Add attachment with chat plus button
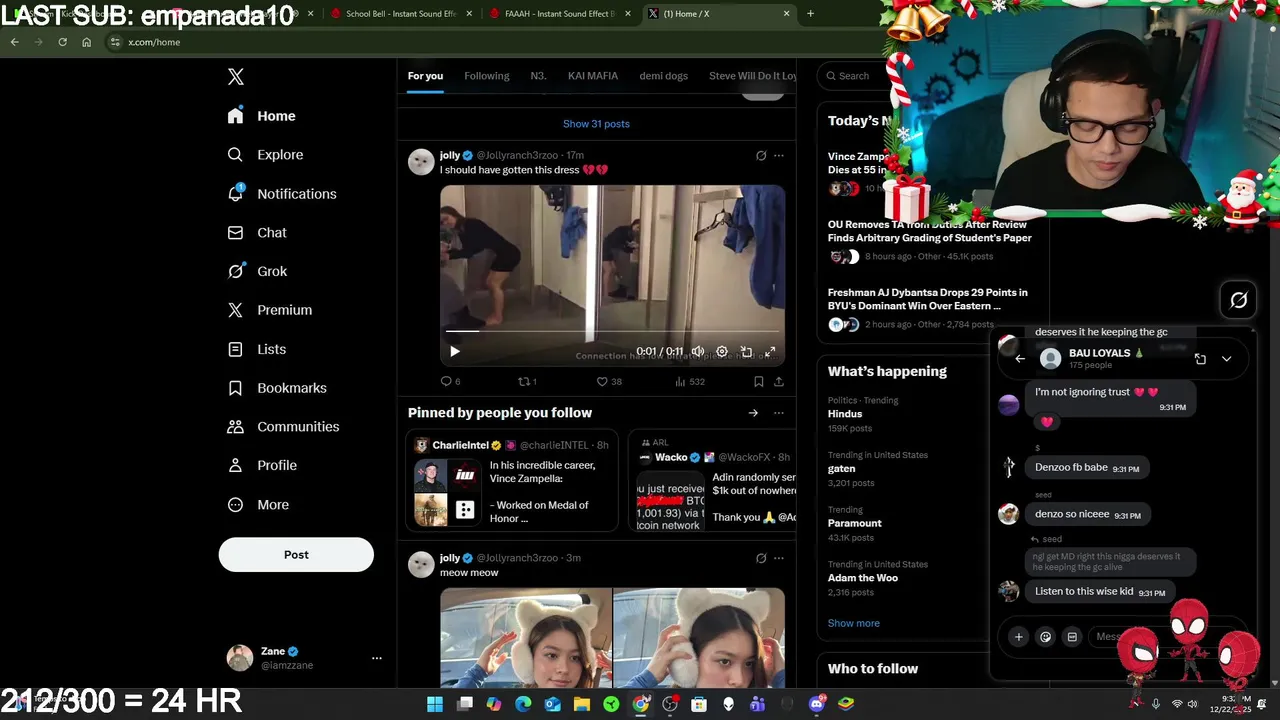This screenshot has height=720, width=1280. click(x=1019, y=637)
